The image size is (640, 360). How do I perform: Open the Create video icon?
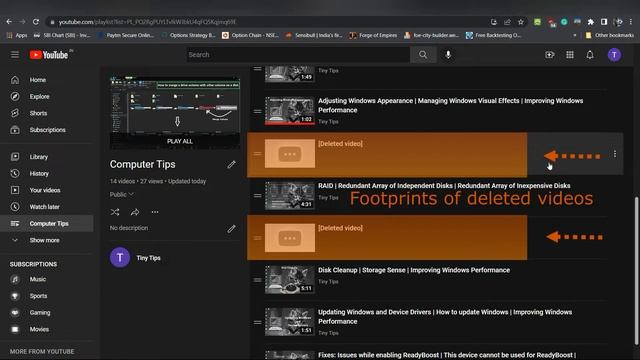(x=549, y=55)
